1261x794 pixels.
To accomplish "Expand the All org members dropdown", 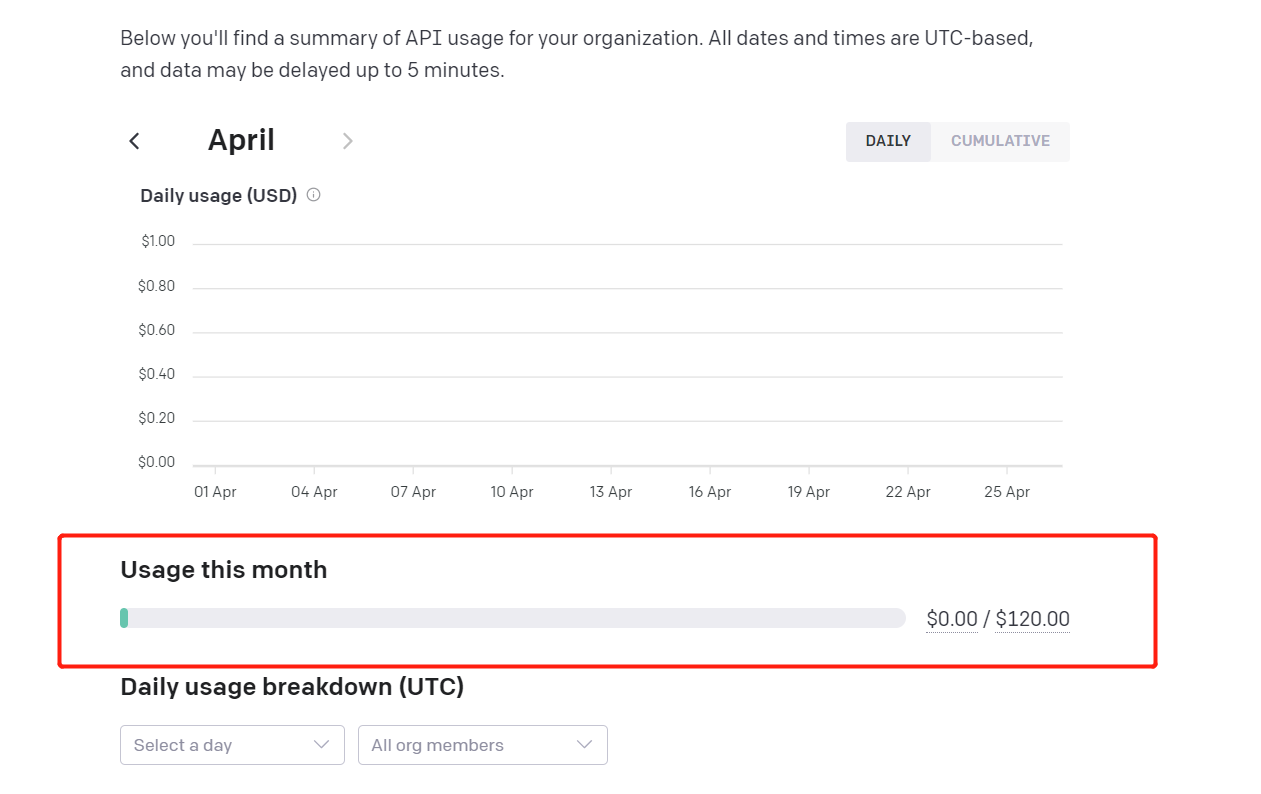I will [x=482, y=745].
